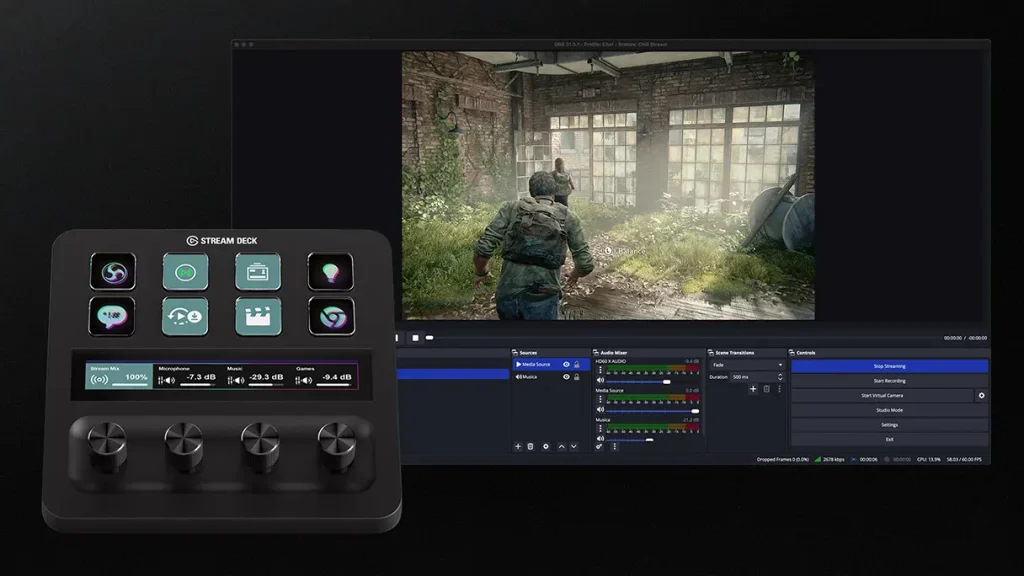The image size is (1024, 576).
Task: Open advanced audio properties with the gears icon
Action: coord(599,447)
